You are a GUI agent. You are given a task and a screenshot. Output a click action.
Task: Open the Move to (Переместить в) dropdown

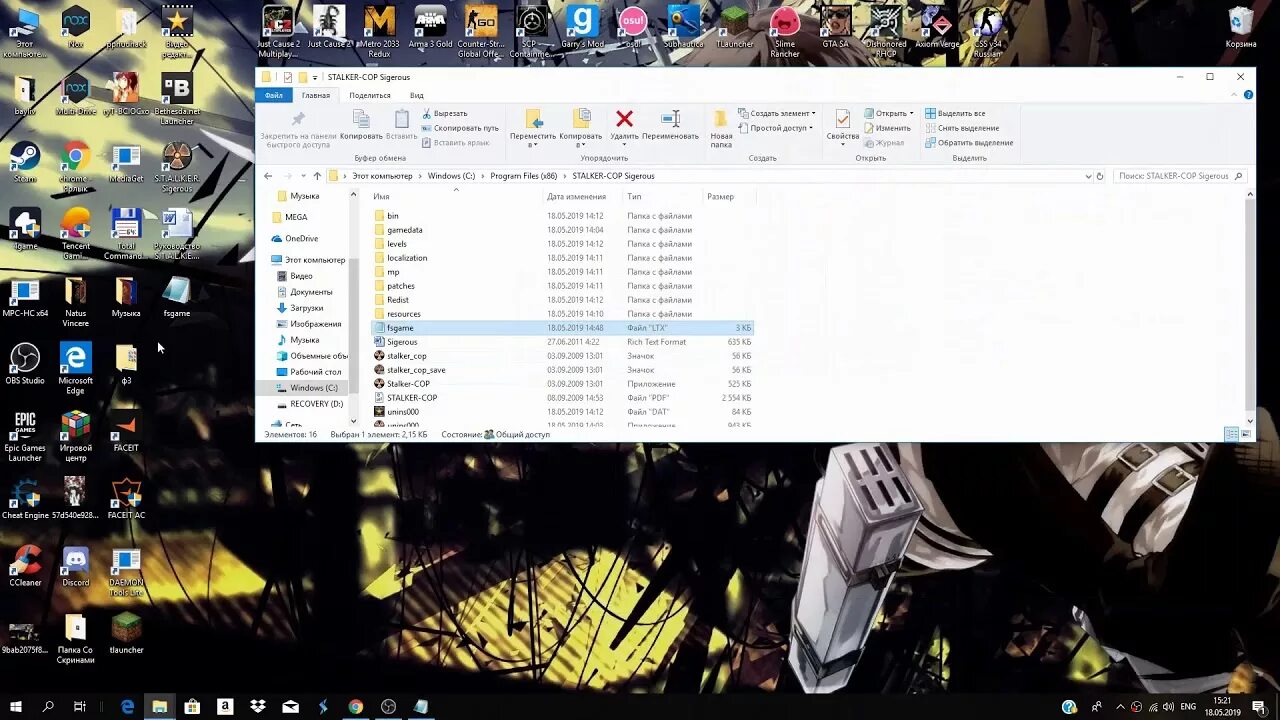(x=533, y=146)
